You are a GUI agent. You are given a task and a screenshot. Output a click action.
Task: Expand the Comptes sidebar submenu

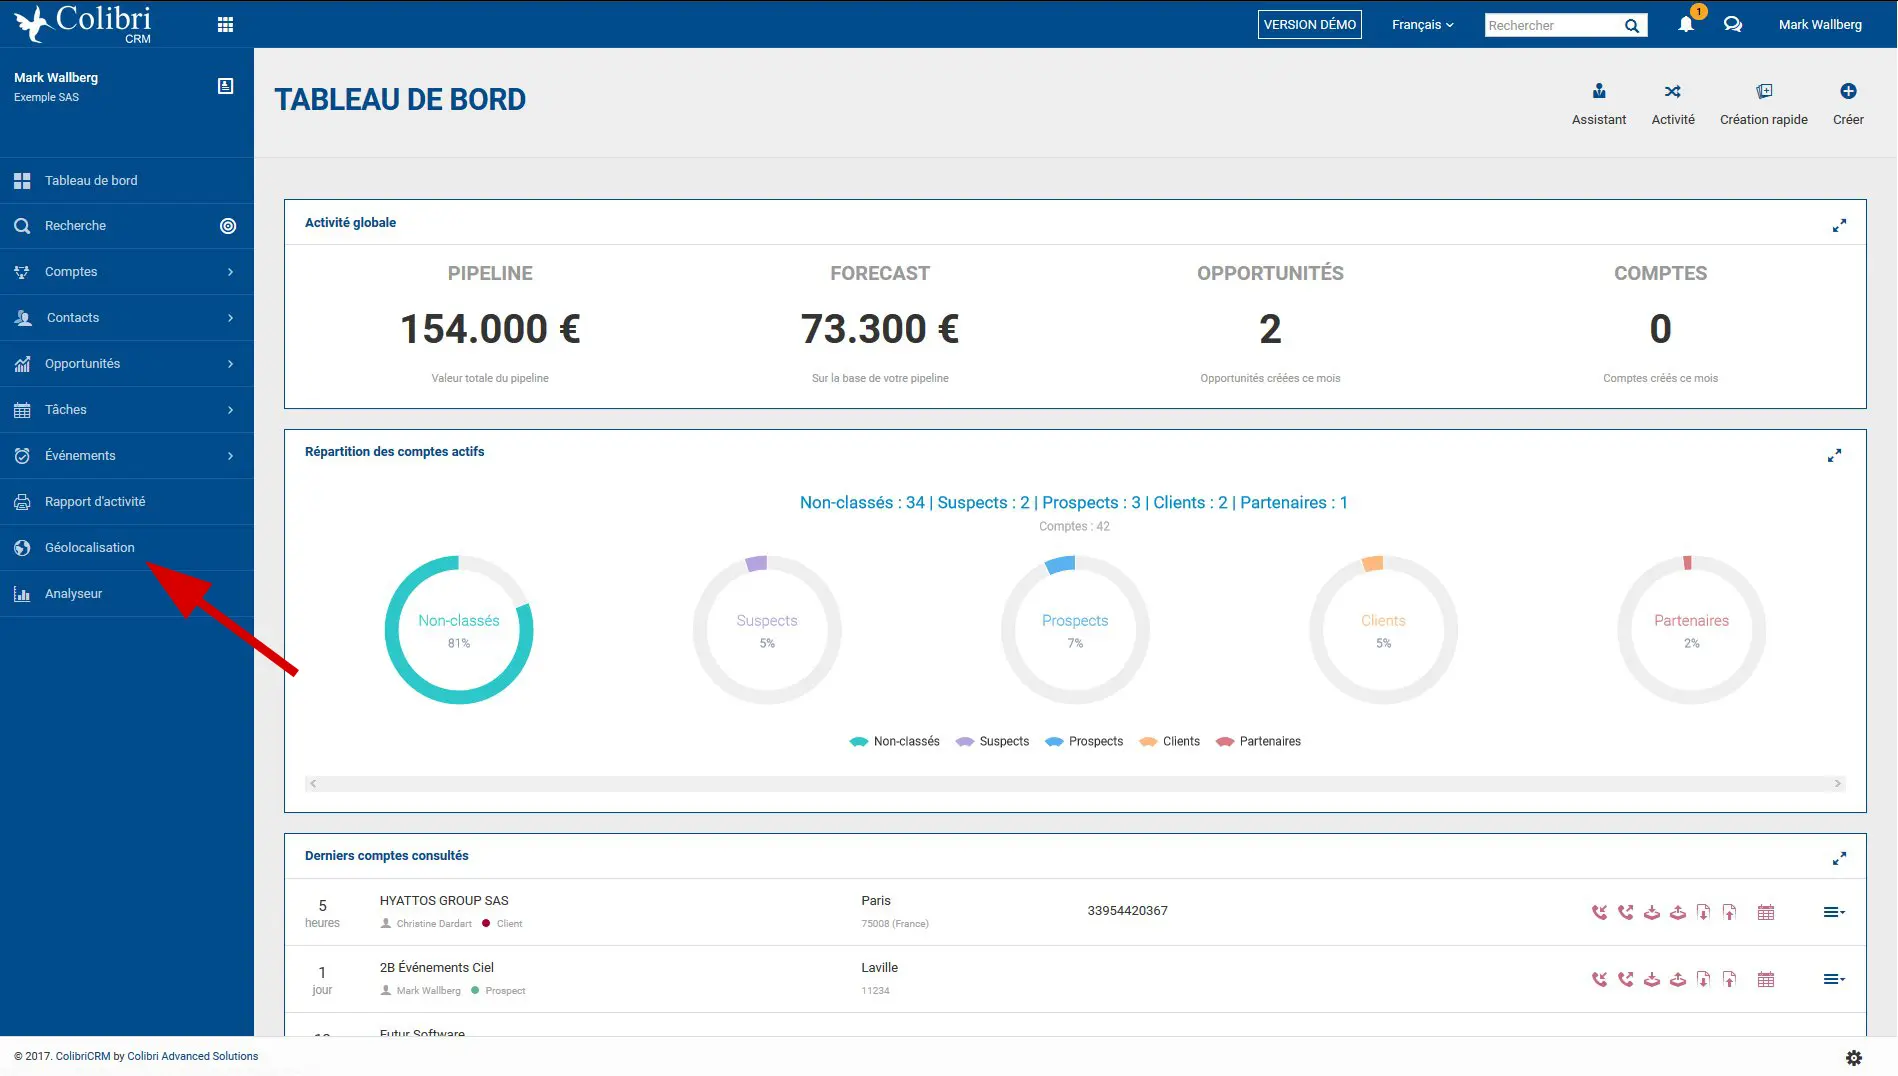click(230, 272)
